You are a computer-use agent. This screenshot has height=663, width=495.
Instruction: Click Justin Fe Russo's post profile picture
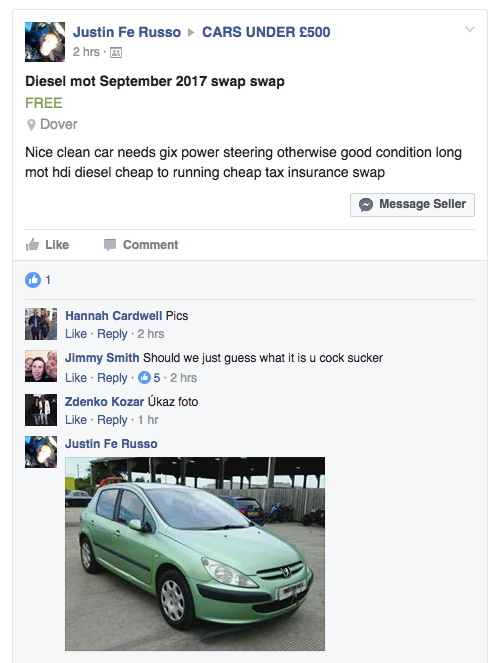(x=45, y=42)
